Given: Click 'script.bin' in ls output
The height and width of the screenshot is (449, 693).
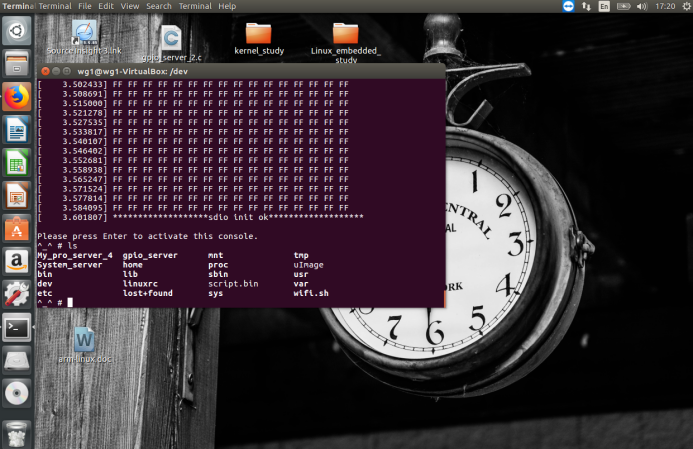Looking at the screenshot, I should pos(233,284).
